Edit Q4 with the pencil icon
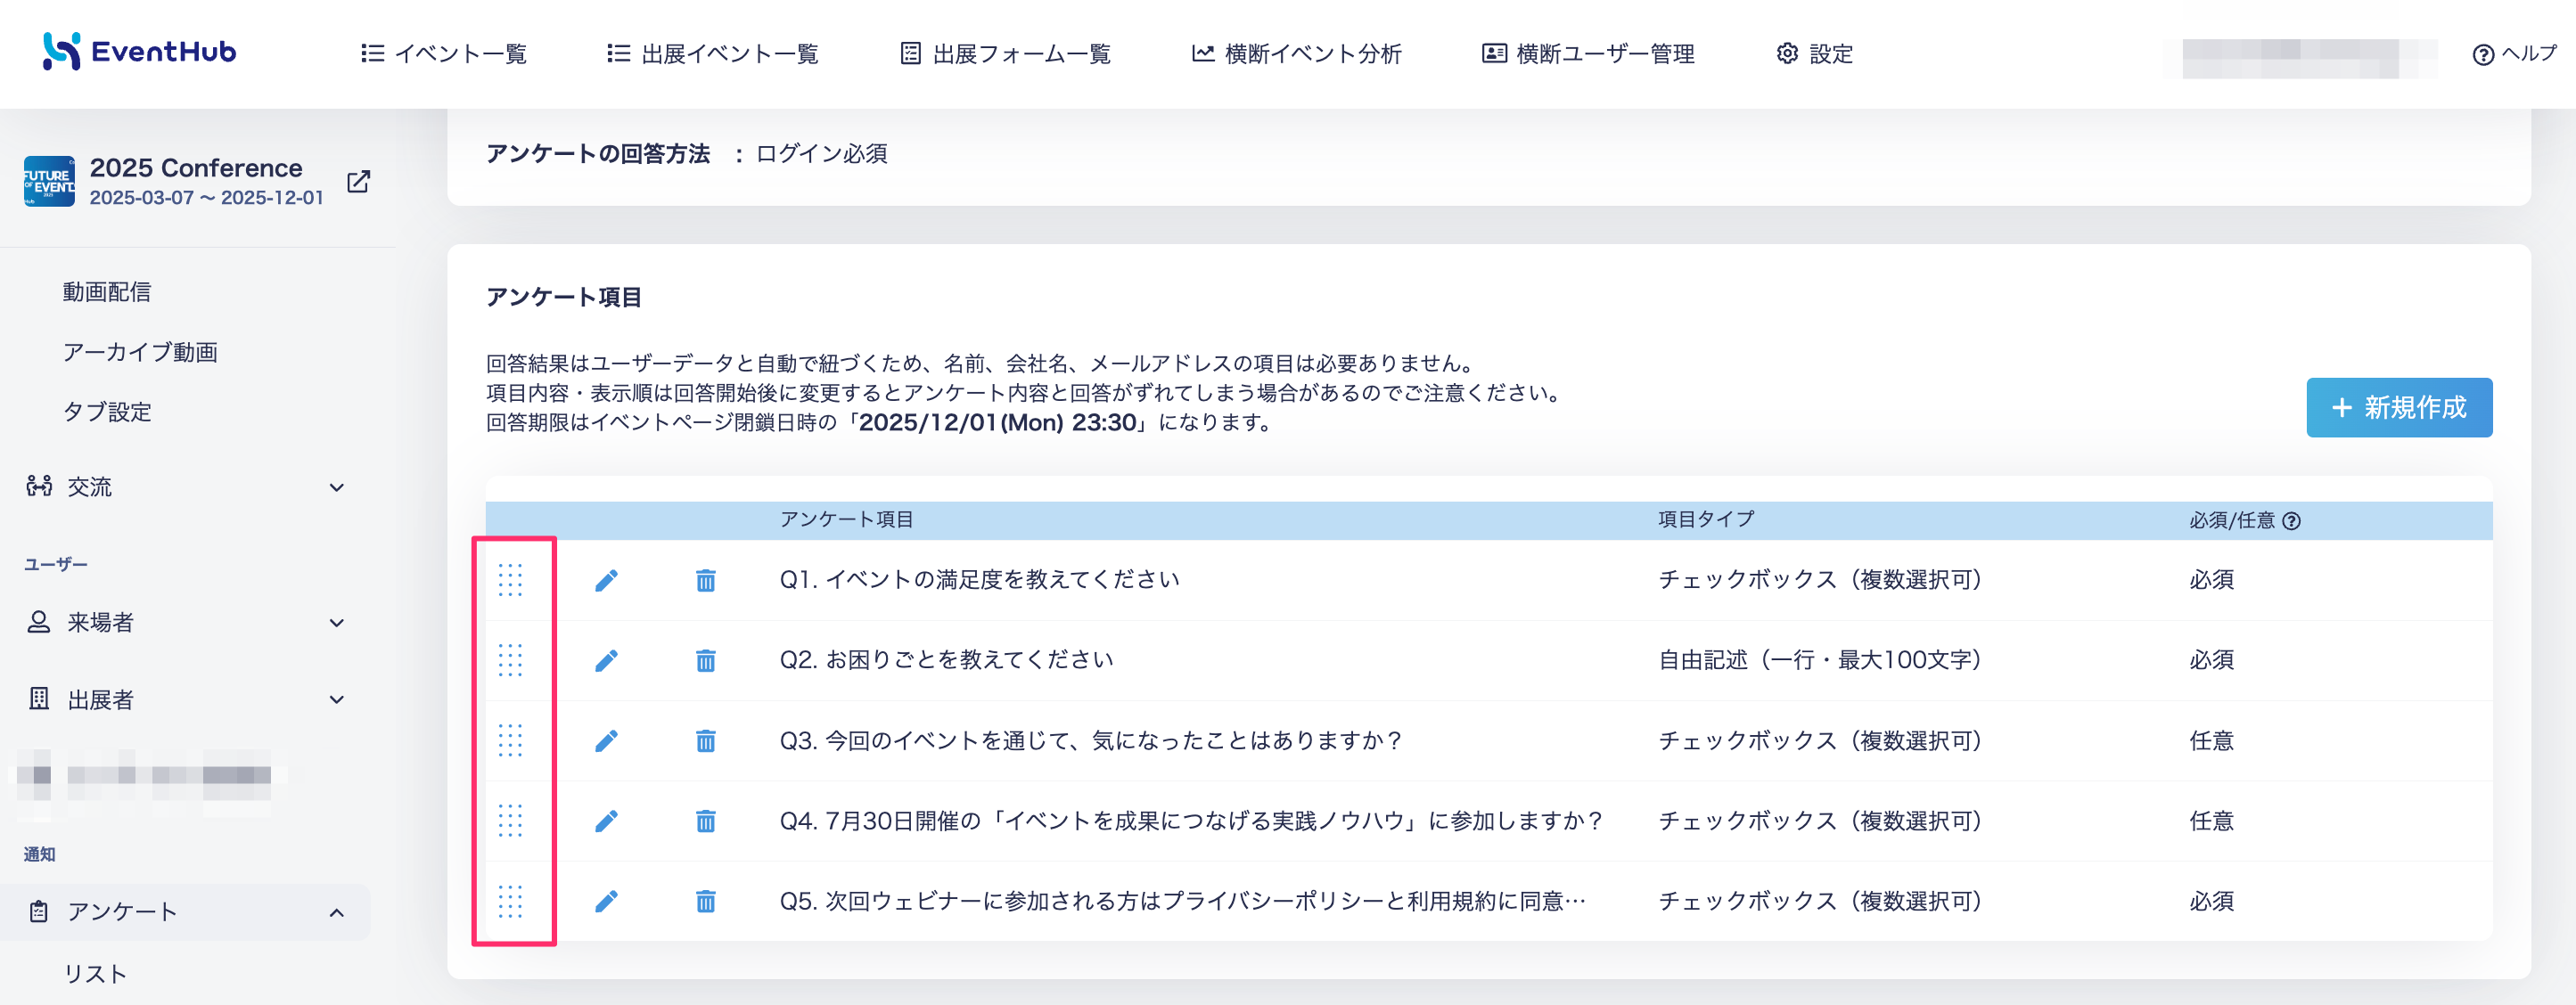This screenshot has height=1005, width=2576. point(606,822)
